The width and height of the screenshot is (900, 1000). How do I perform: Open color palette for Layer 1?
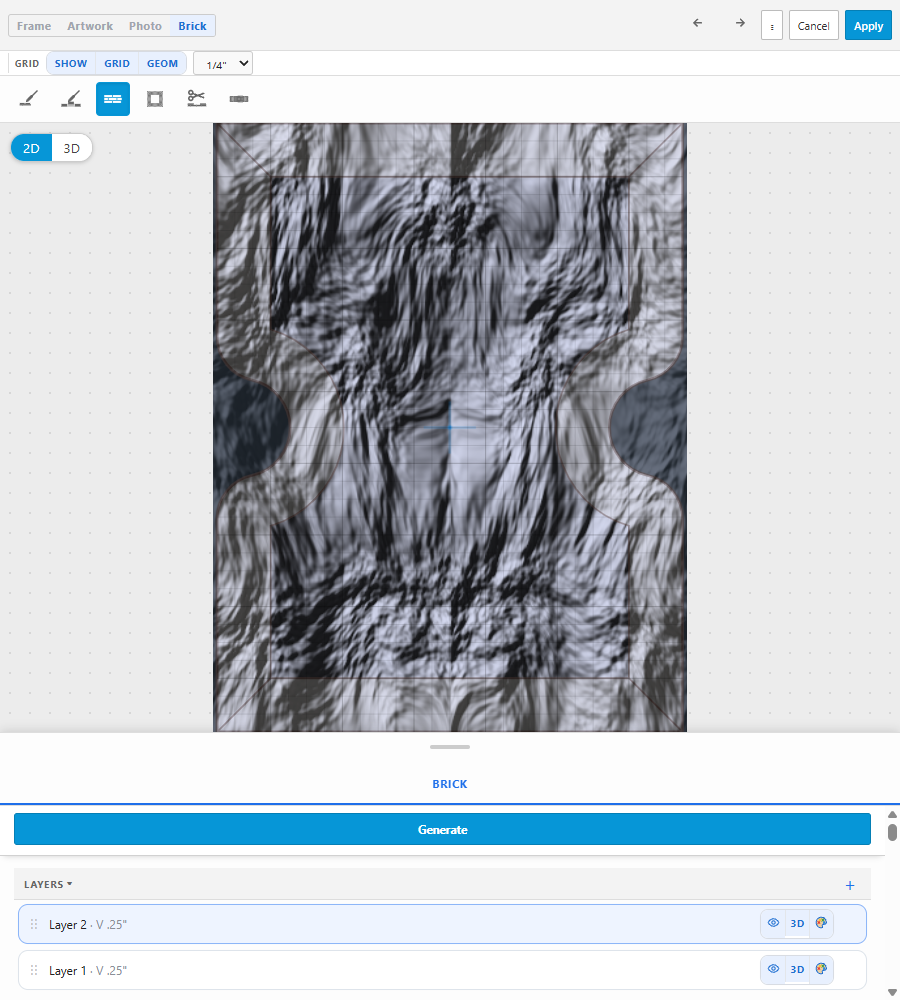[821, 969]
